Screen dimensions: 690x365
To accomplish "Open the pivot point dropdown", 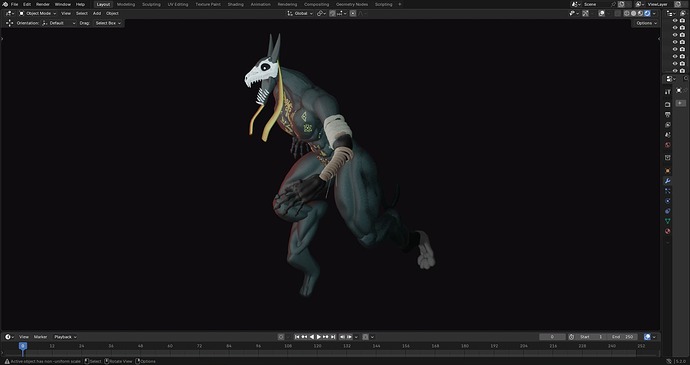I will (321, 13).
